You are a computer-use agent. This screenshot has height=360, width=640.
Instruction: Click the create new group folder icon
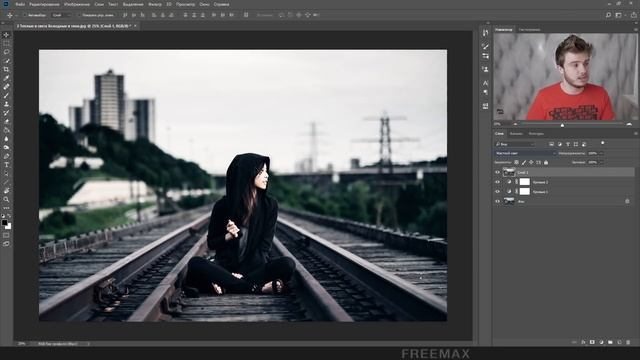click(610, 342)
